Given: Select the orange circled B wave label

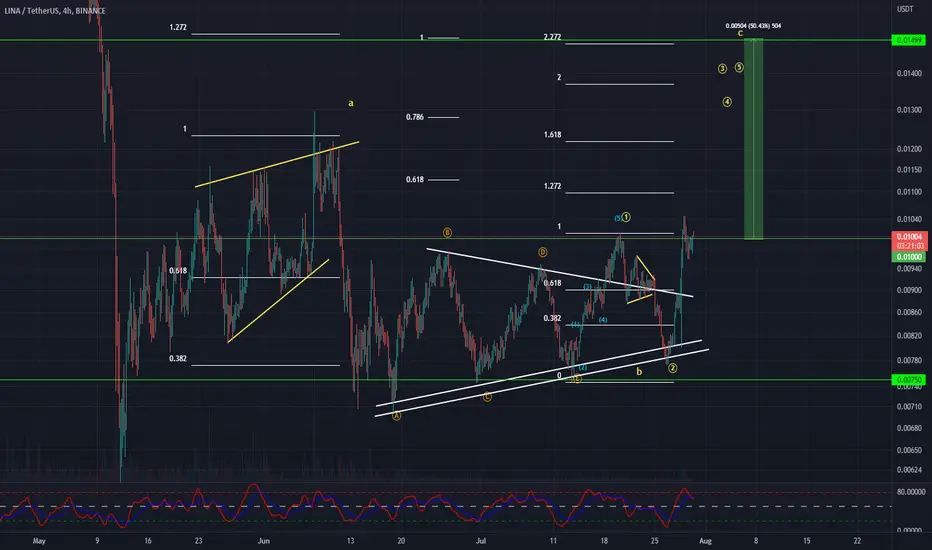Looking at the screenshot, I should [447, 232].
